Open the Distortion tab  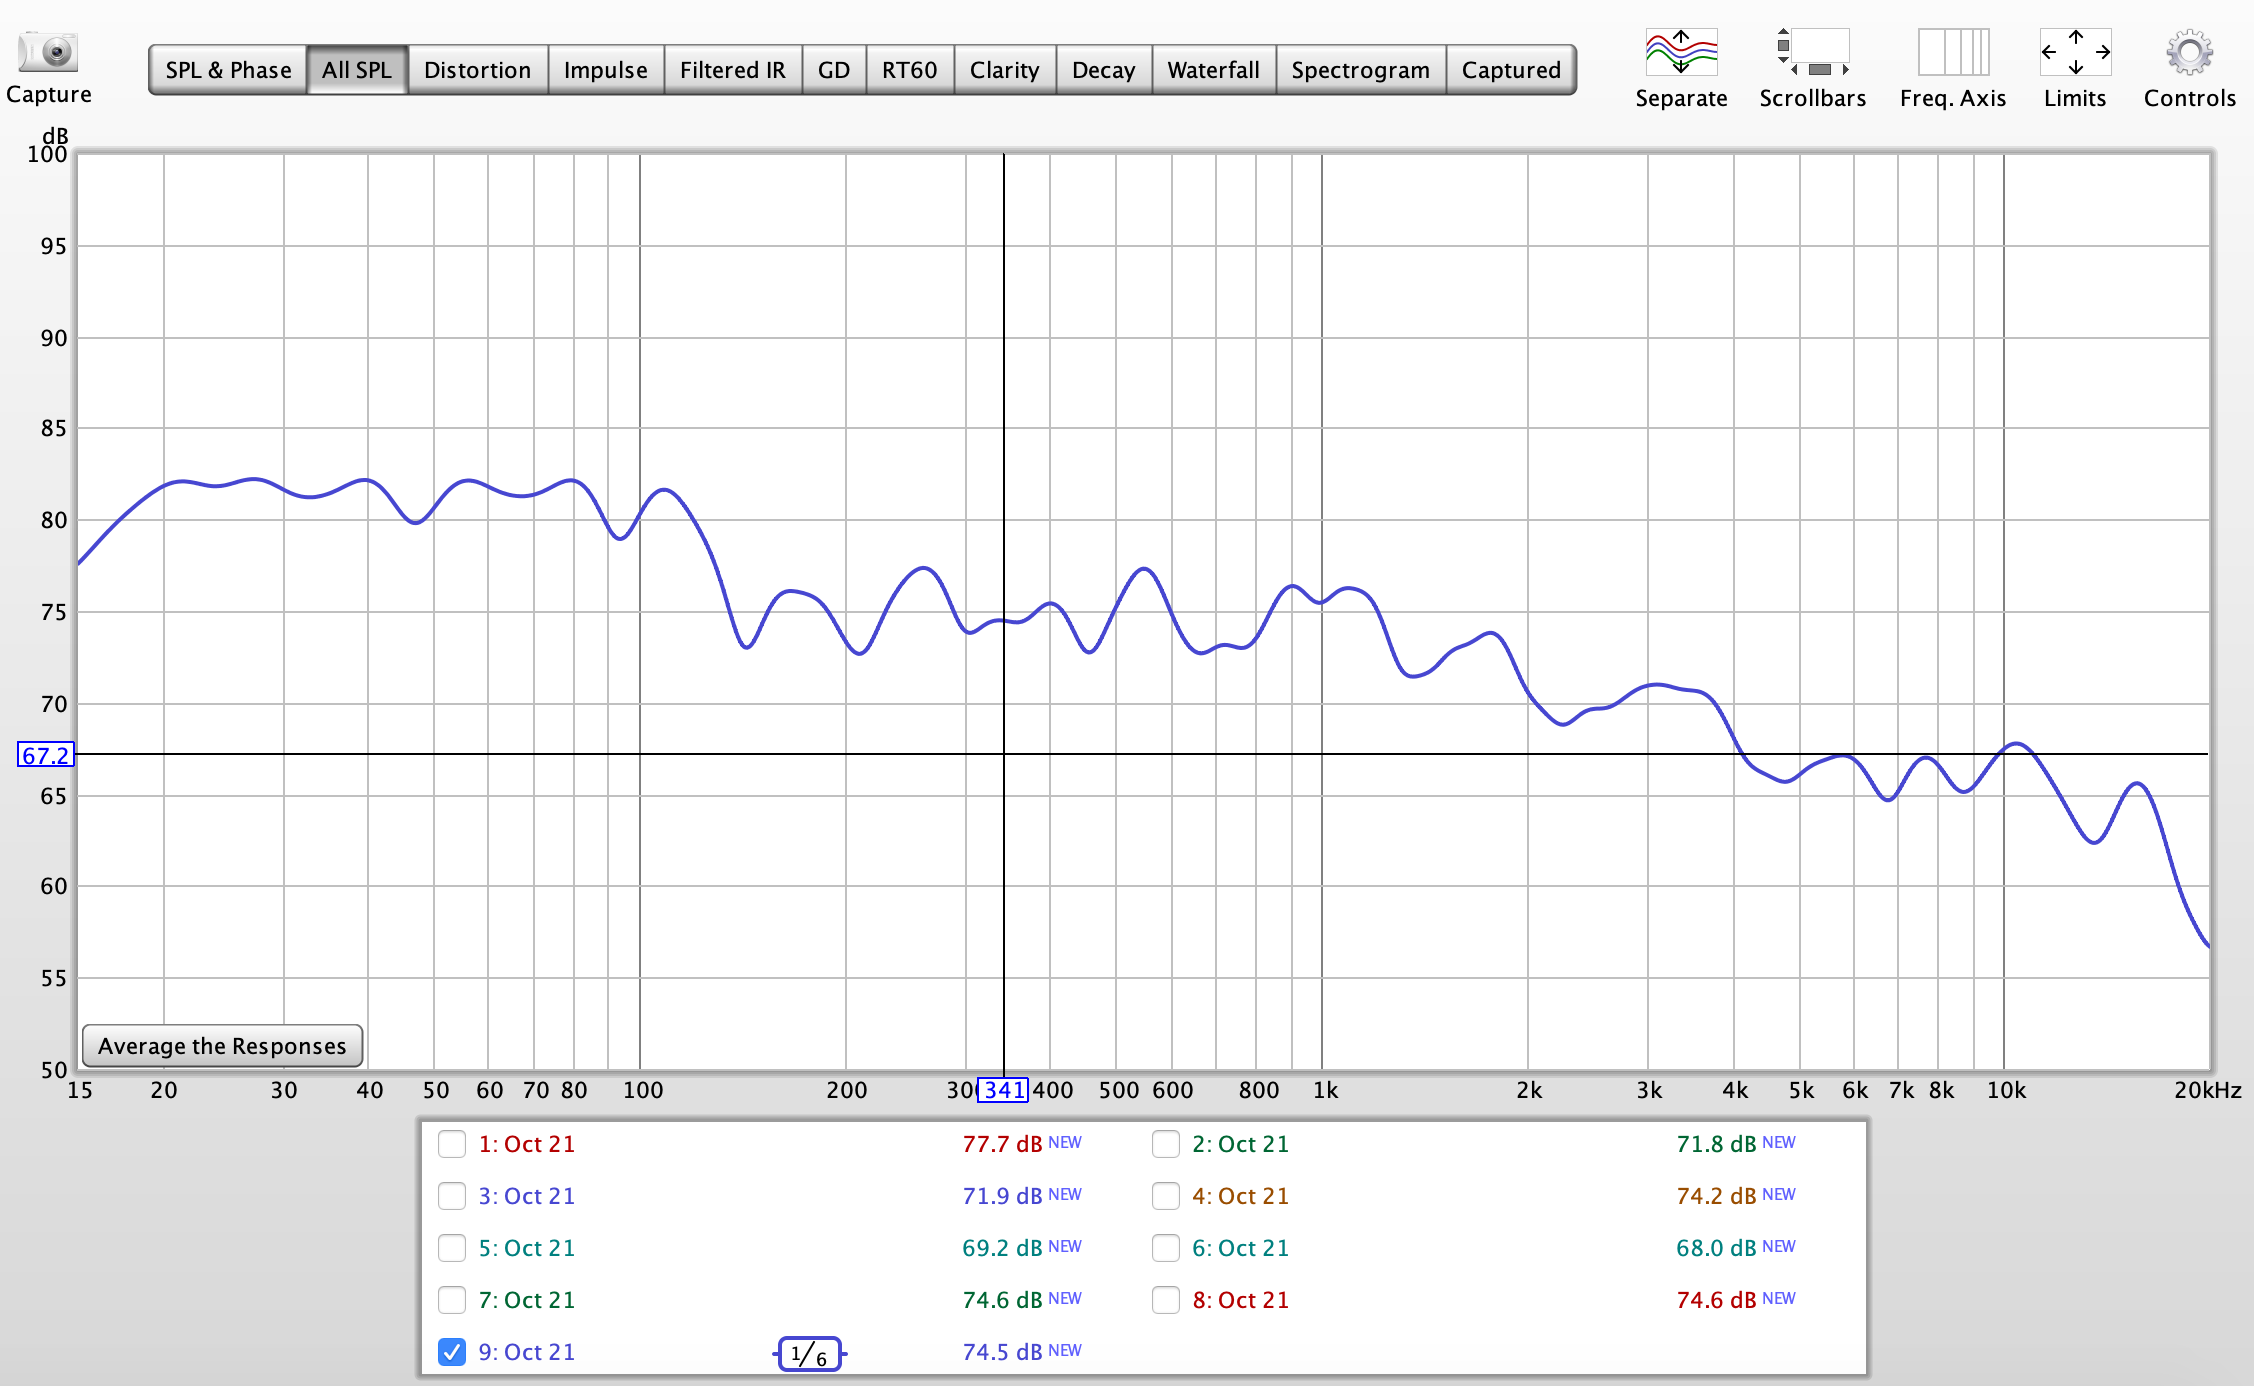click(477, 70)
